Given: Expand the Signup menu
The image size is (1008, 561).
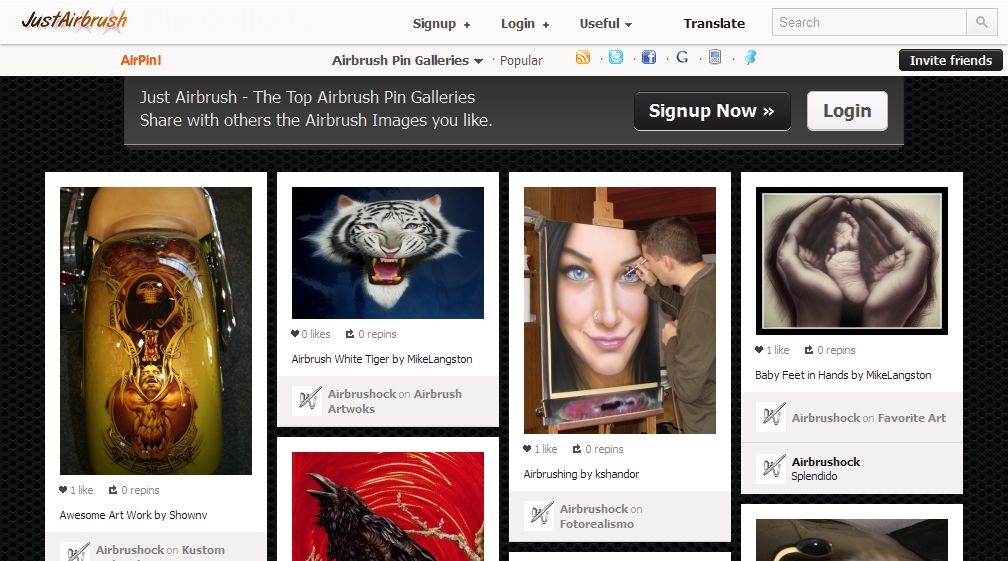Looking at the screenshot, I should 441,24.
